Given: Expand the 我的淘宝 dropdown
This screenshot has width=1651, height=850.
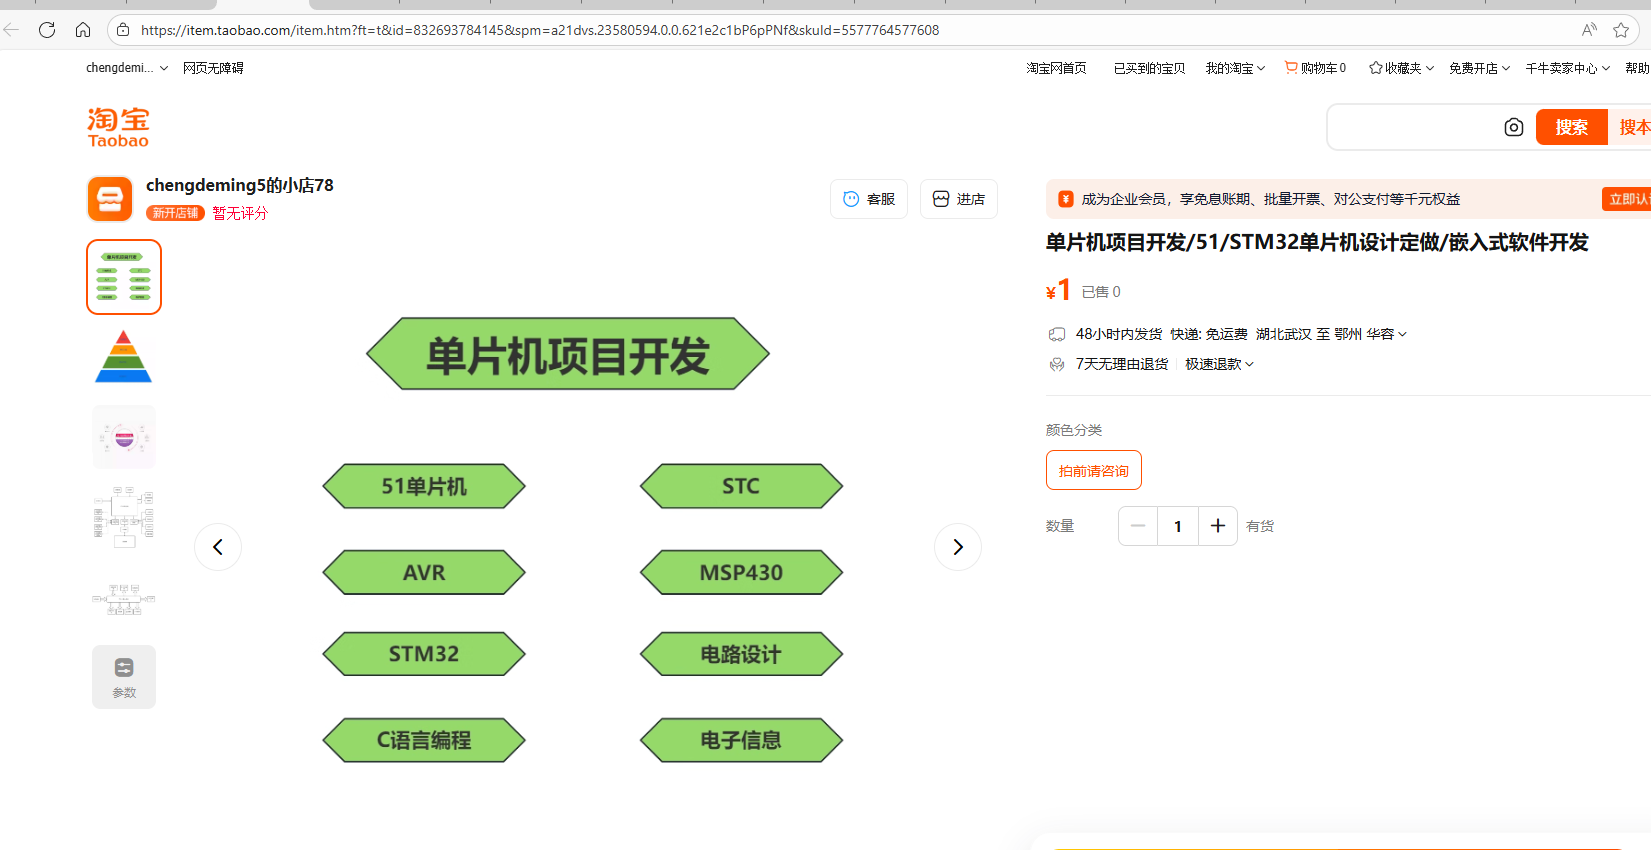Looking at the screenshot, I should [x=1235, y=68].
